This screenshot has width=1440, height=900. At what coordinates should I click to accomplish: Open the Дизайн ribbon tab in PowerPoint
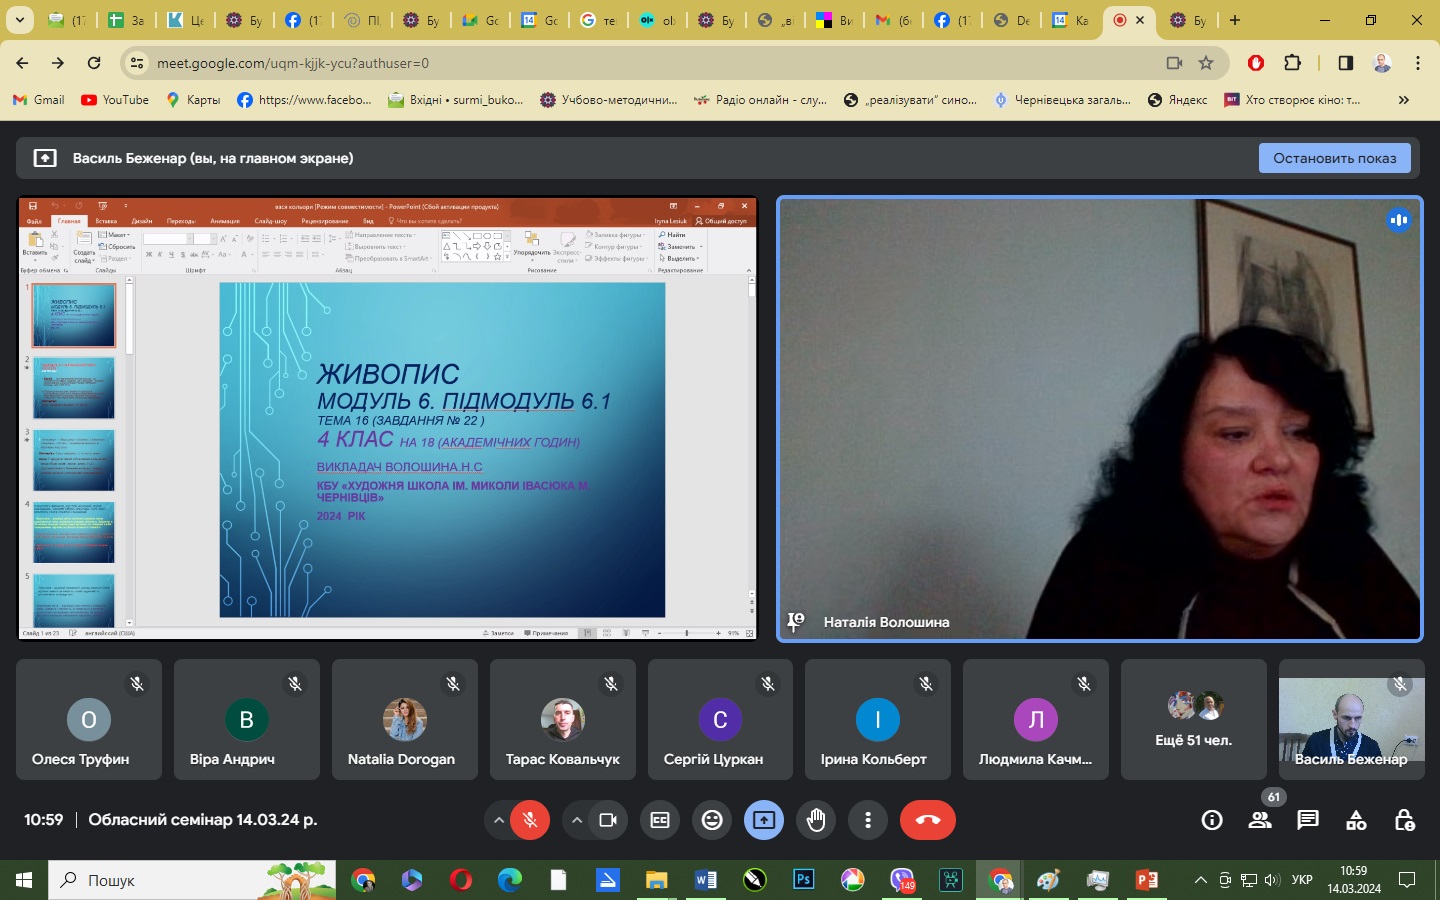pyautogui.click(x=142, y=221)
